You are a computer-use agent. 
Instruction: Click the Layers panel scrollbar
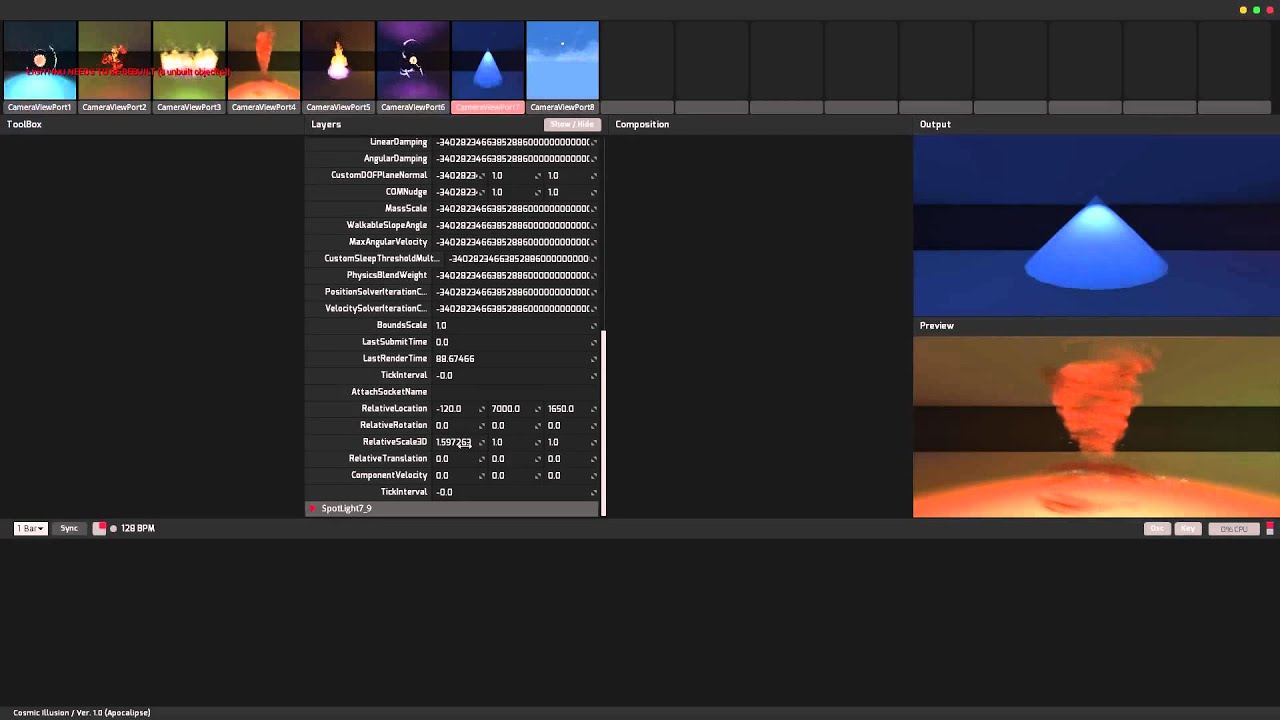[603, 423]
